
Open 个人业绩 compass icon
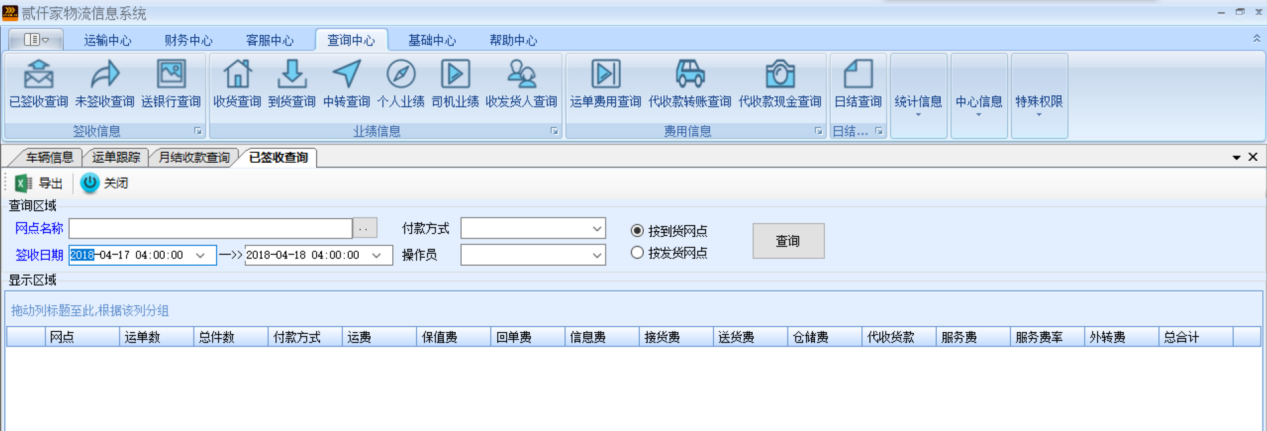click(401, 75)
